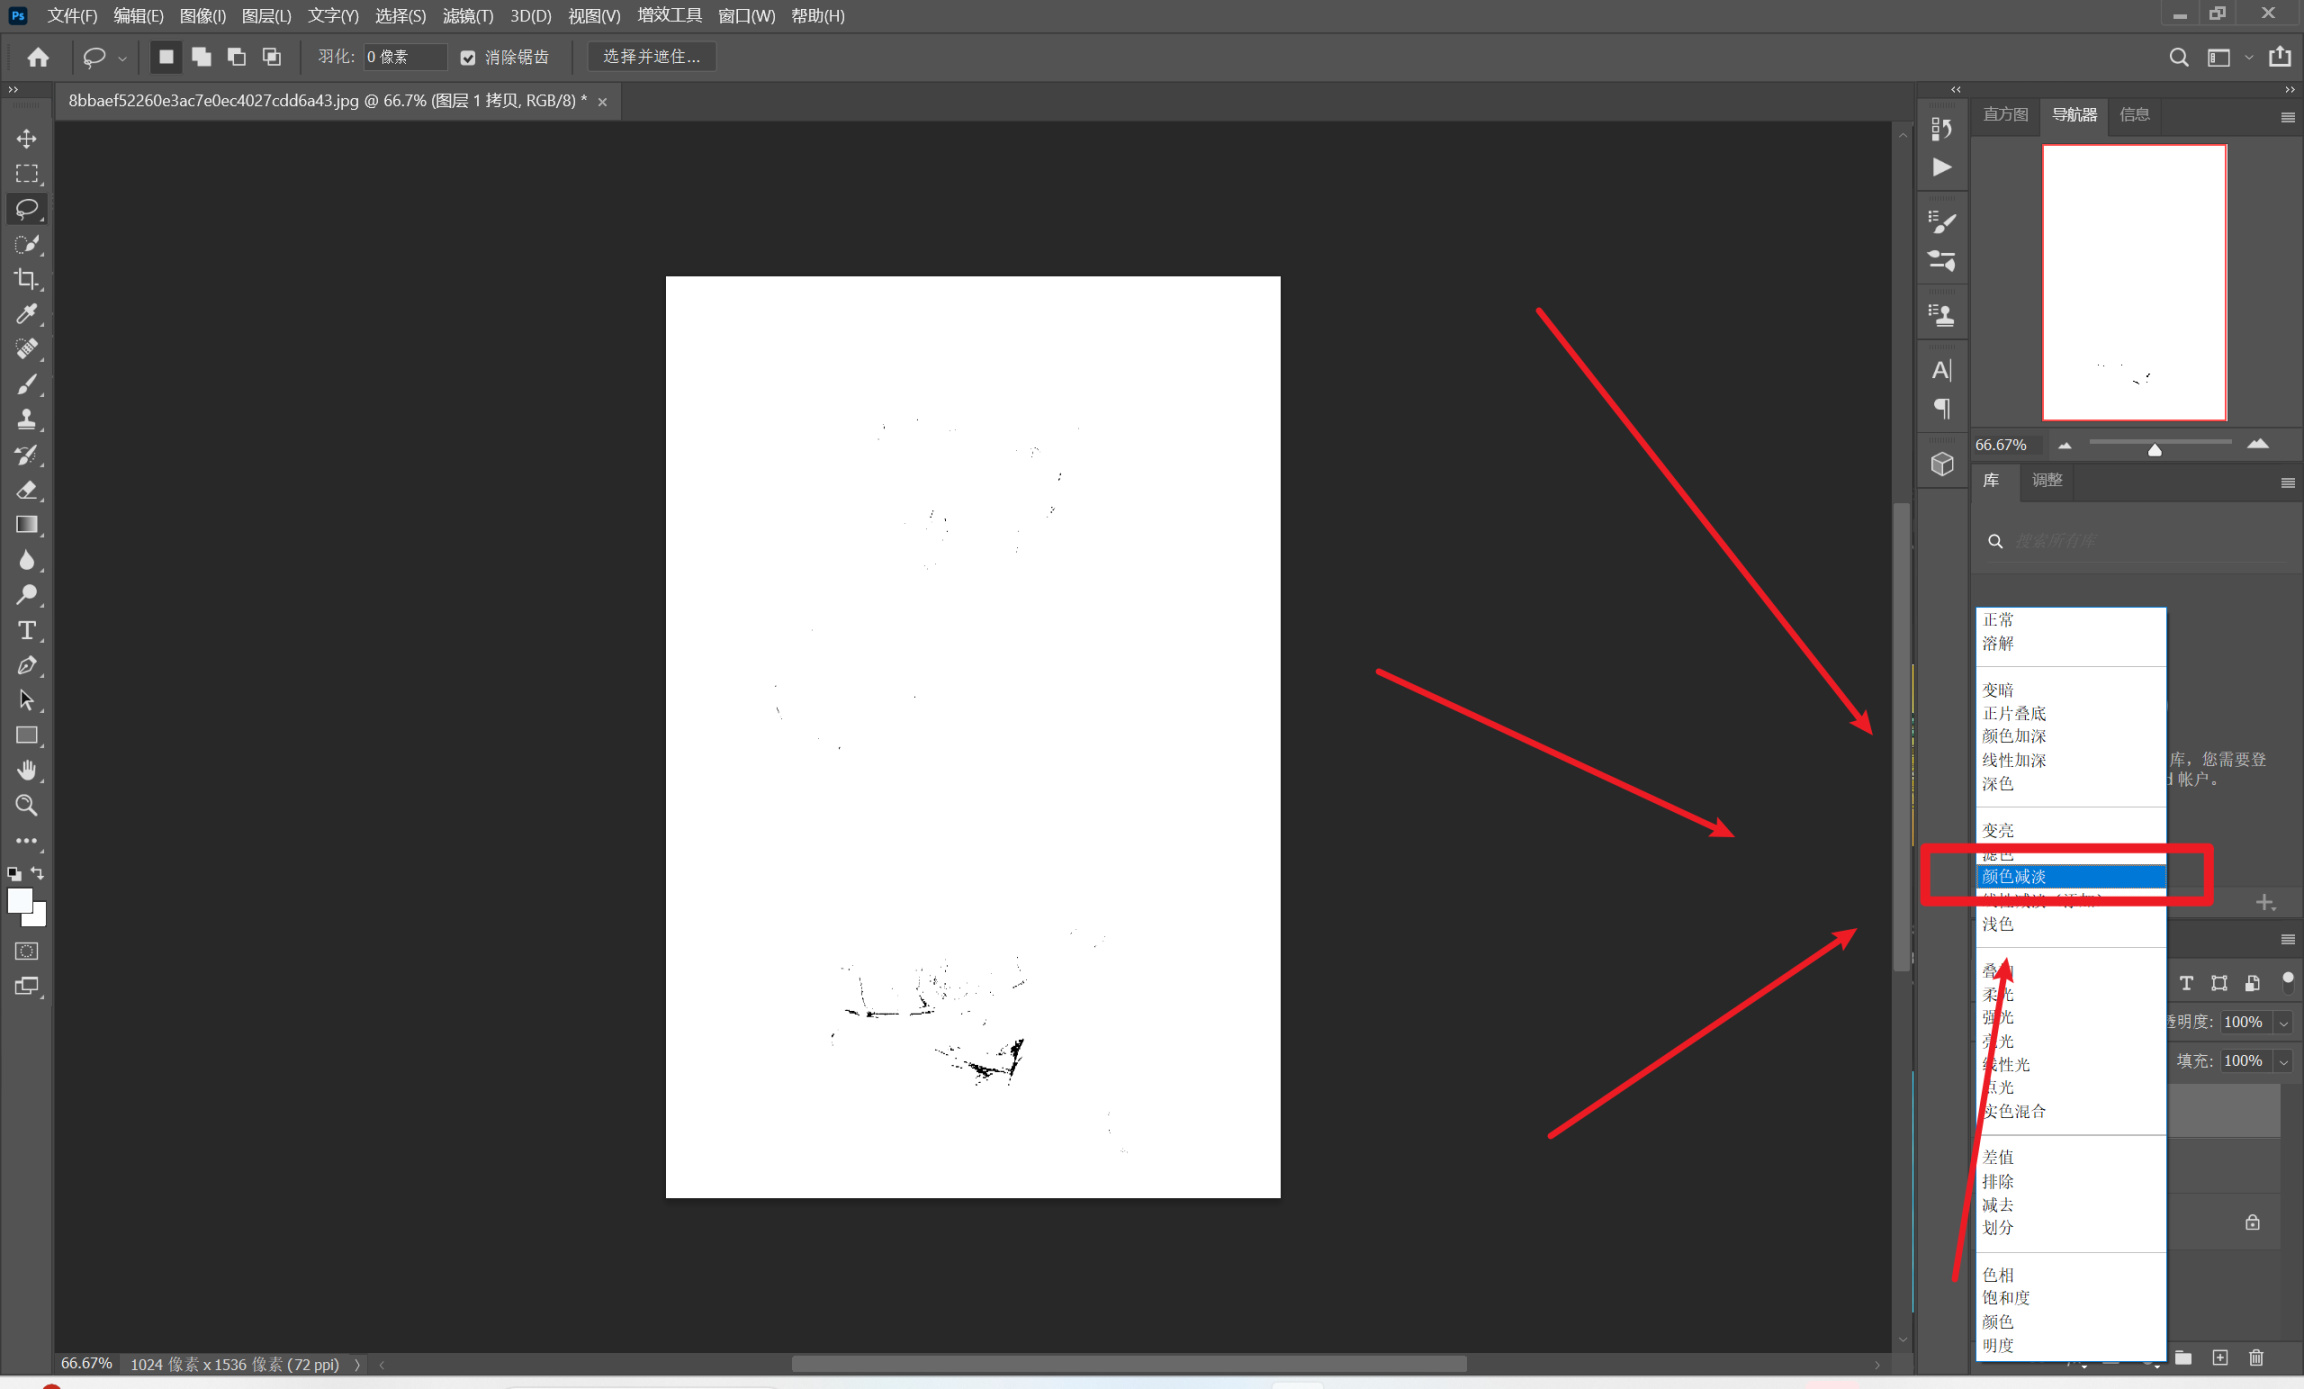Click the Home icon in options bar
2304x1389 pixels.
coord(38,57)
